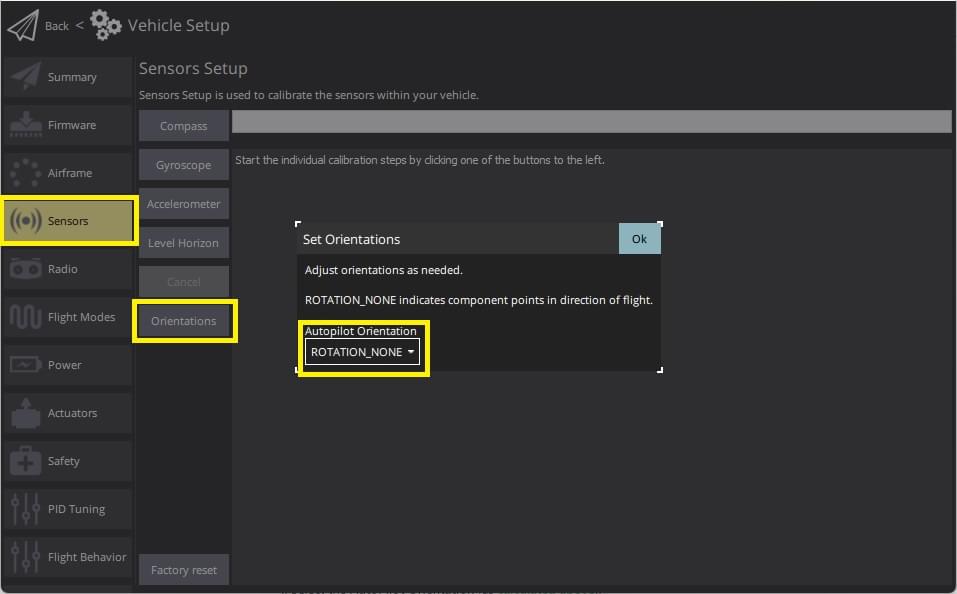
Task: Click the Radio controller icon
Action: (25, 269)
